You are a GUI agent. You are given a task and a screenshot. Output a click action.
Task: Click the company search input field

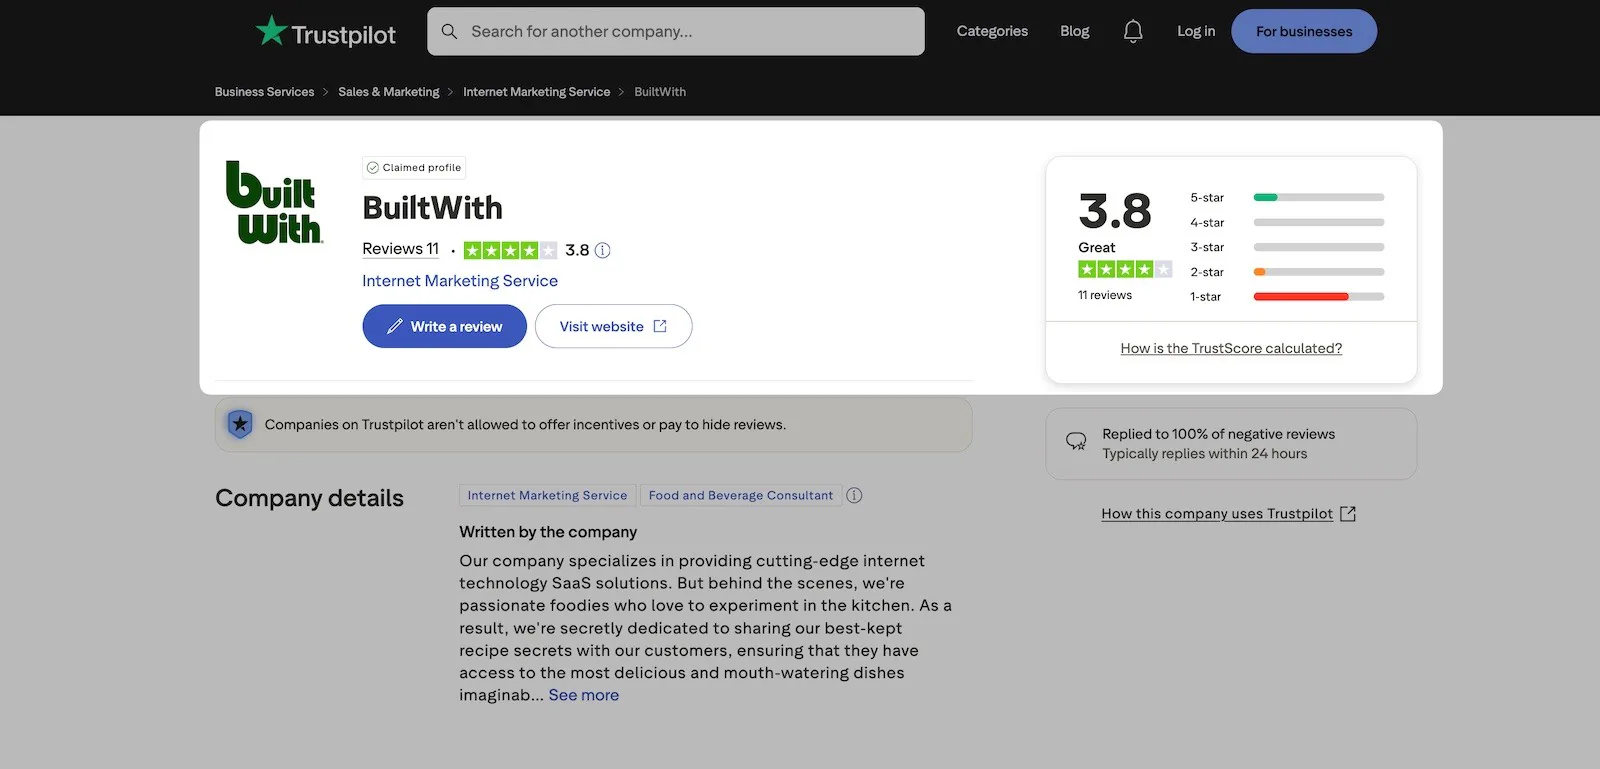click(676, 32)
